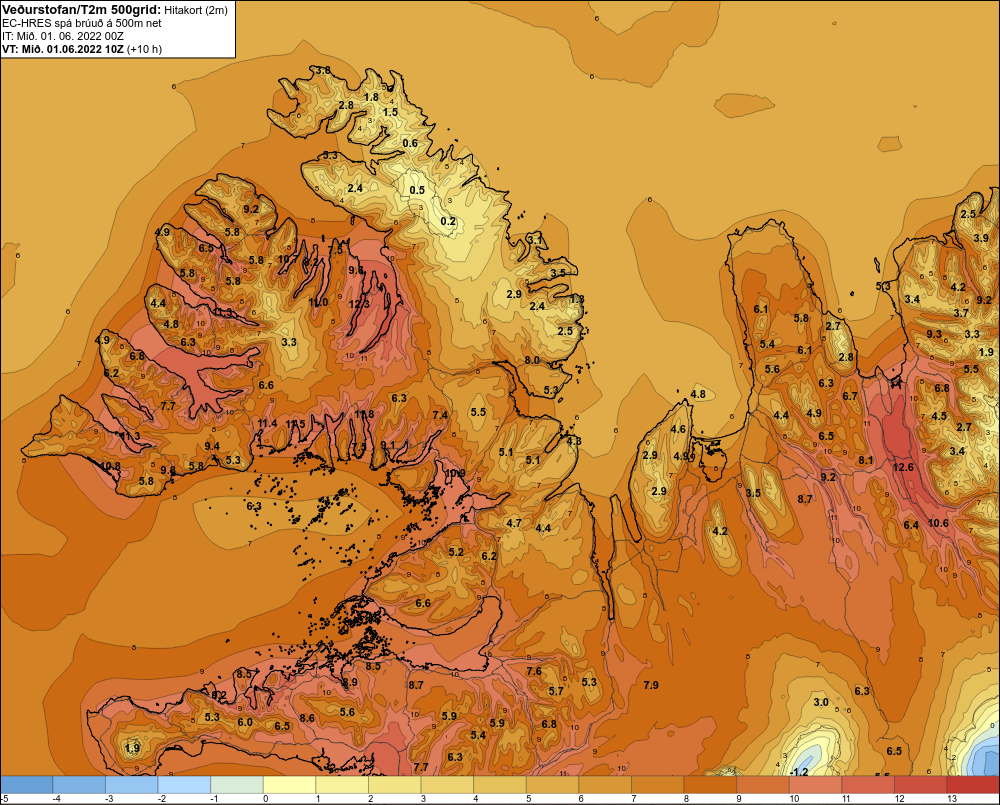
Task: Click the -1.2 temperature value over the glacier
Action: [x=798, y=772]
